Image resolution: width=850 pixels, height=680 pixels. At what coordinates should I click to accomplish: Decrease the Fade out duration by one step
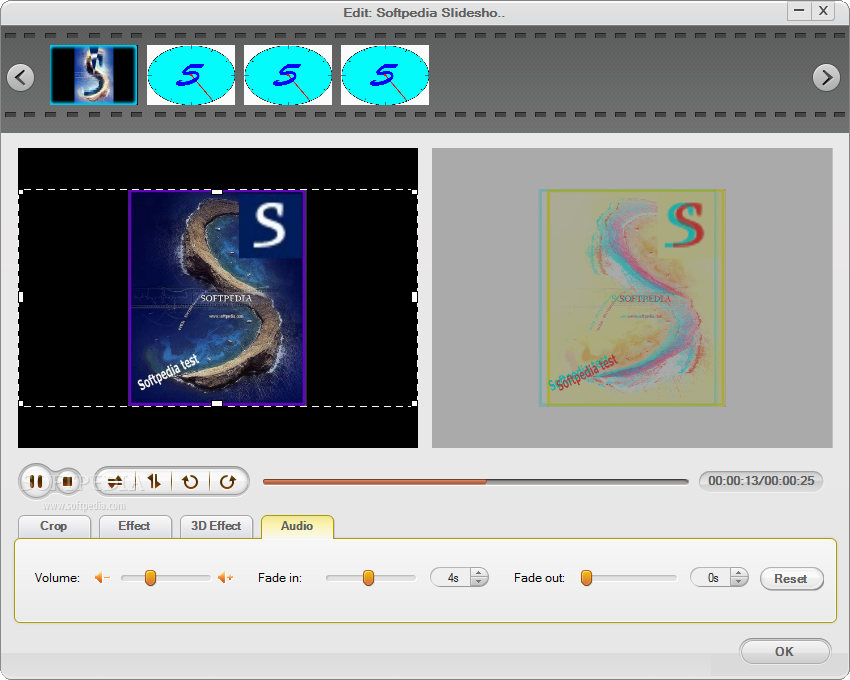click(739, 582)
